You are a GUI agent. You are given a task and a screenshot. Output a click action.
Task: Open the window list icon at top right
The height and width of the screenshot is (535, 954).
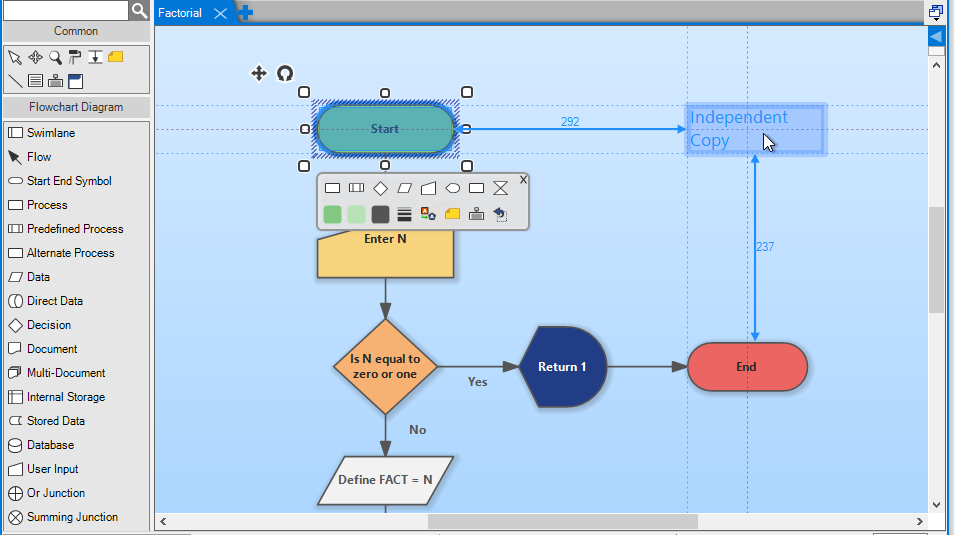pos(936,12)
